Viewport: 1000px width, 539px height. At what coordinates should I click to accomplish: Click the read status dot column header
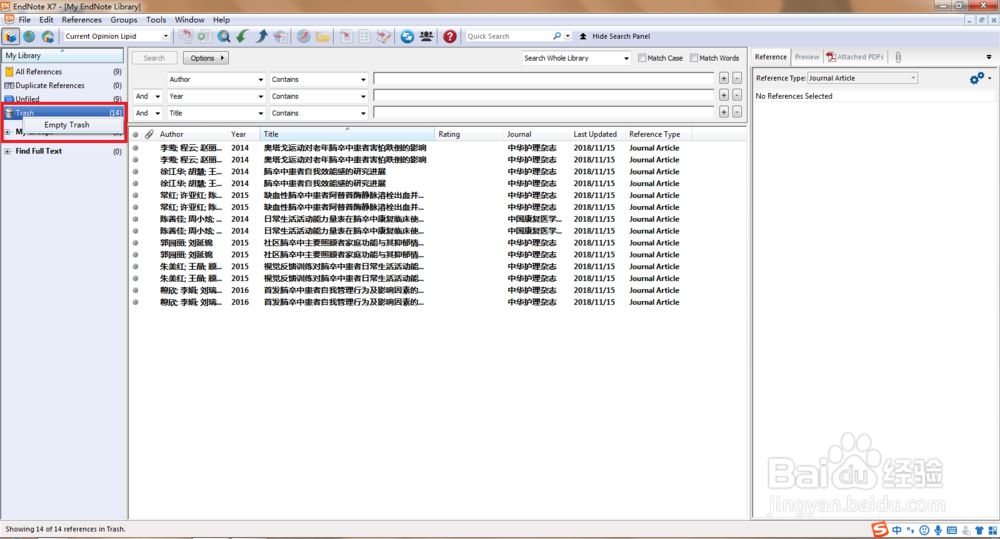(135, 135)
